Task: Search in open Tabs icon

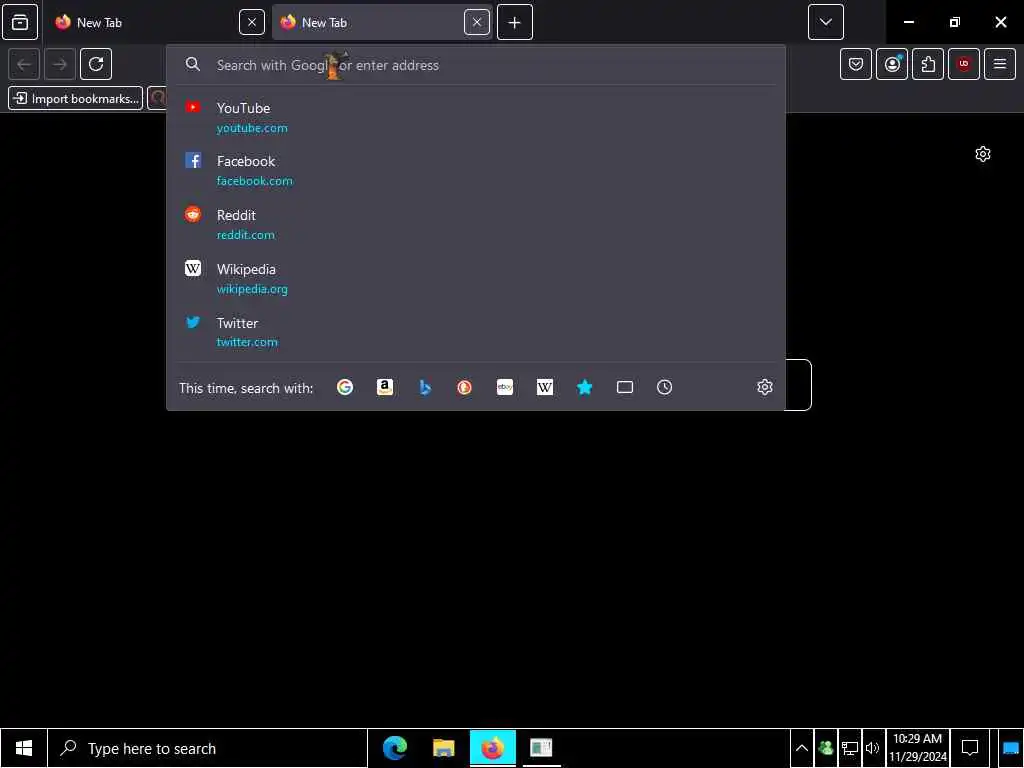Action: point(625,387)
